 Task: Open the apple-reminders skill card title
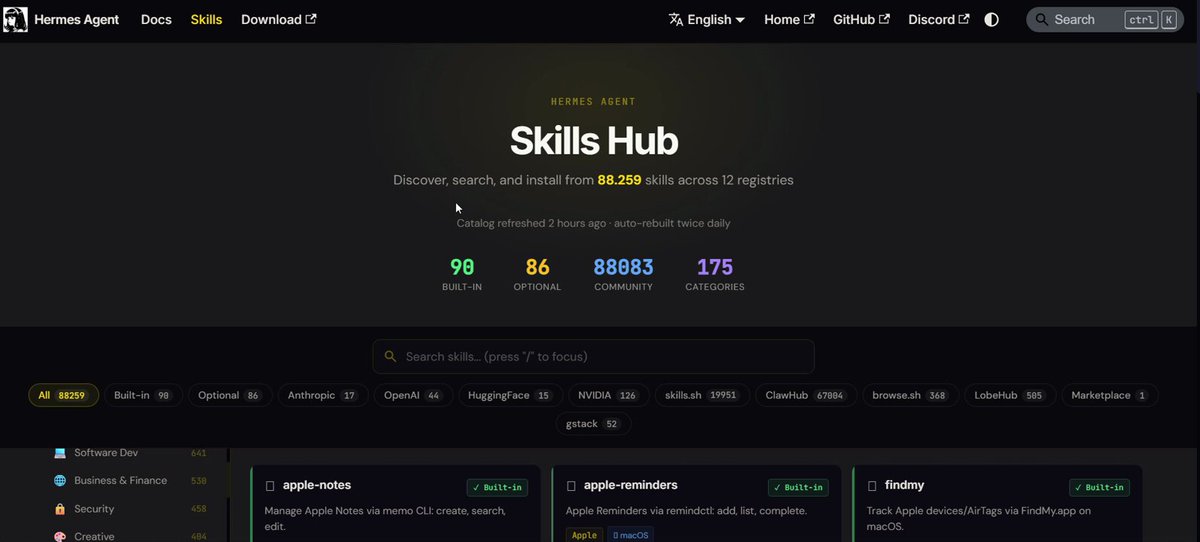(x=631, y=485)
